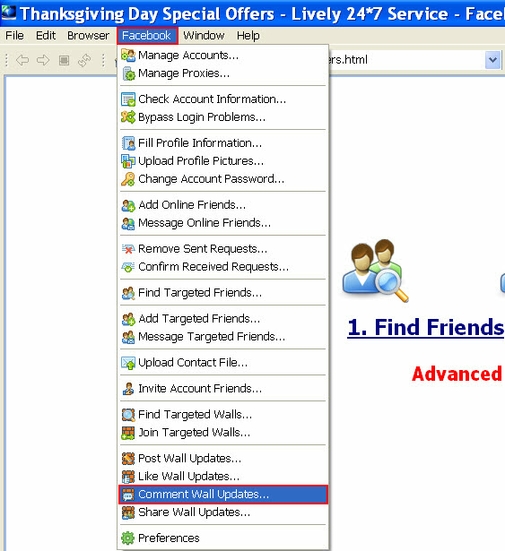Viewport: 505px width, 551px height.
Task: Choose Add Targeted Friends... entry
Action: 223,319
